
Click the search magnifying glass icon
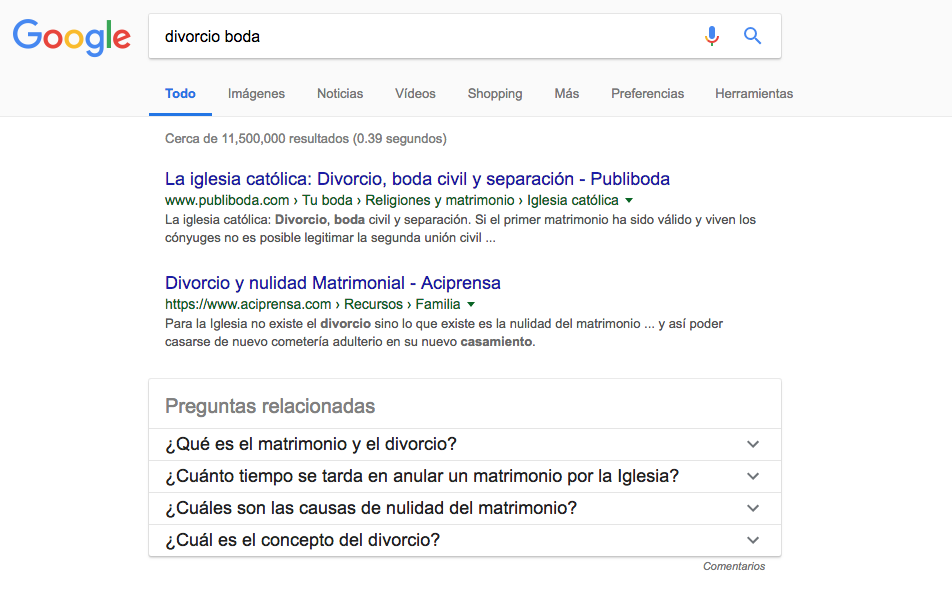pyautogui.click(x=752, y=36)
